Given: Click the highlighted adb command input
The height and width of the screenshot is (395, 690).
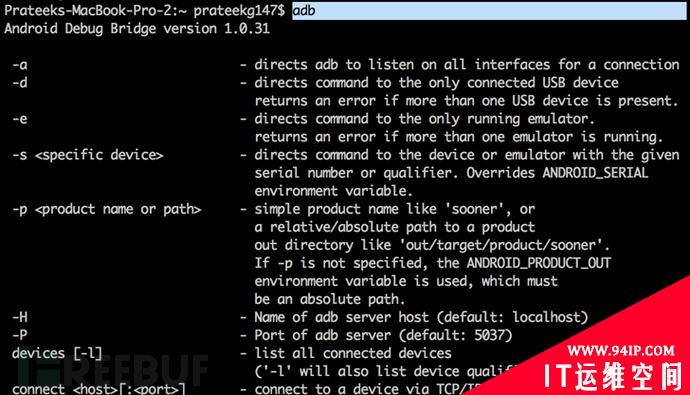Looking at the screenshot, I should (489, 11).
